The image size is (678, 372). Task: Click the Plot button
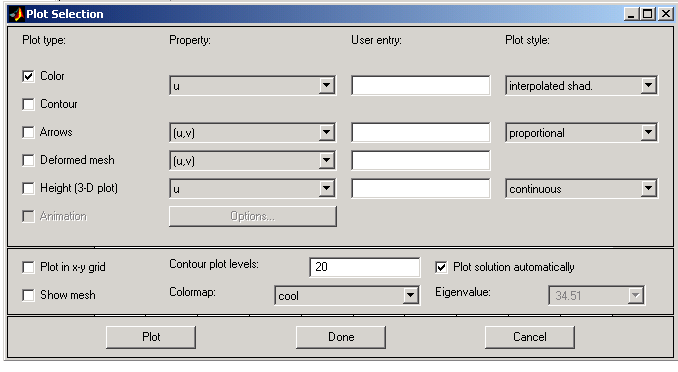151,337
